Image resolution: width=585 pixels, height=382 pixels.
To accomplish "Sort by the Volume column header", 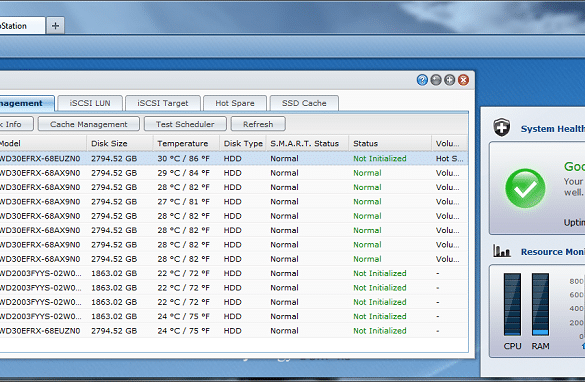I will (x=450, y=144).
